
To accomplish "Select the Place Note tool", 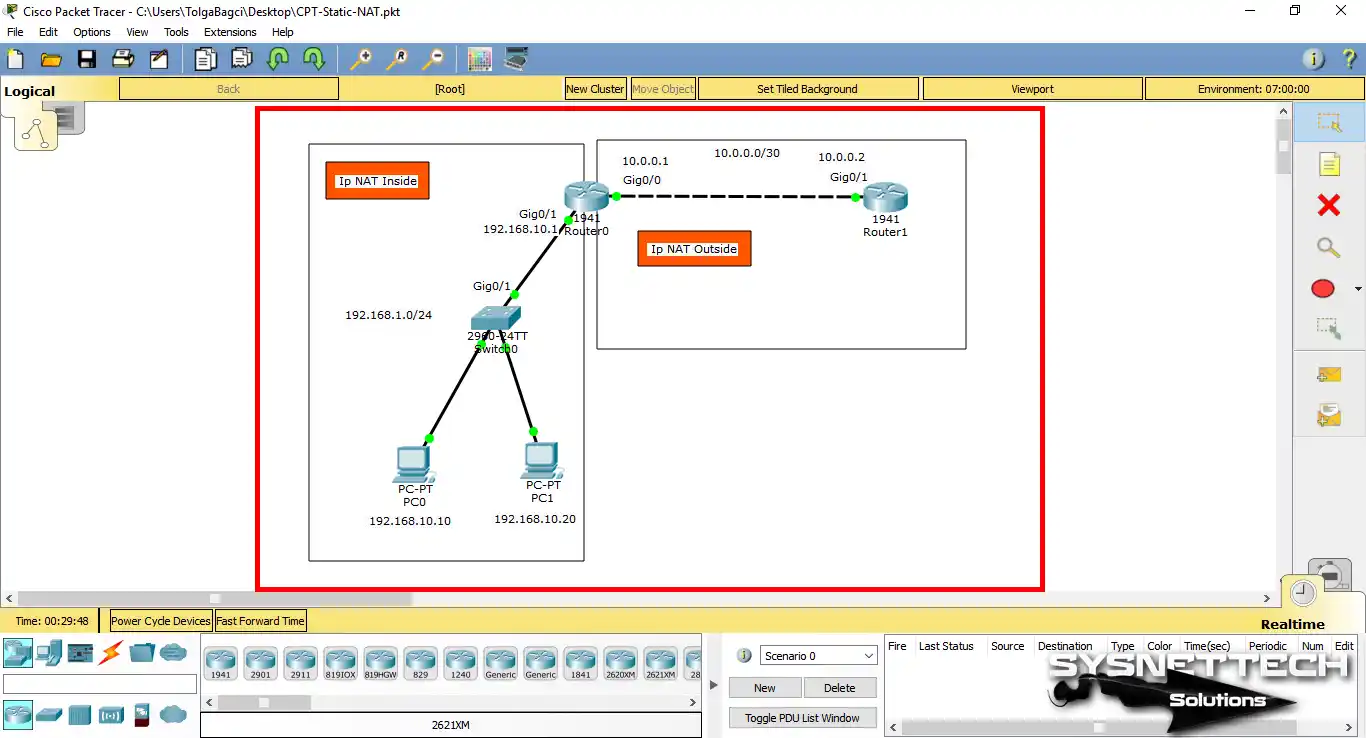I will (x=1328, y=164).
